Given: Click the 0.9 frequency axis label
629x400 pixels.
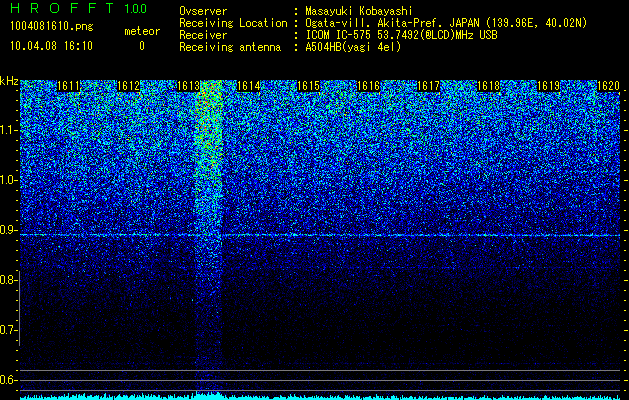Looking at the screenshot, I should tap(7, 230).
